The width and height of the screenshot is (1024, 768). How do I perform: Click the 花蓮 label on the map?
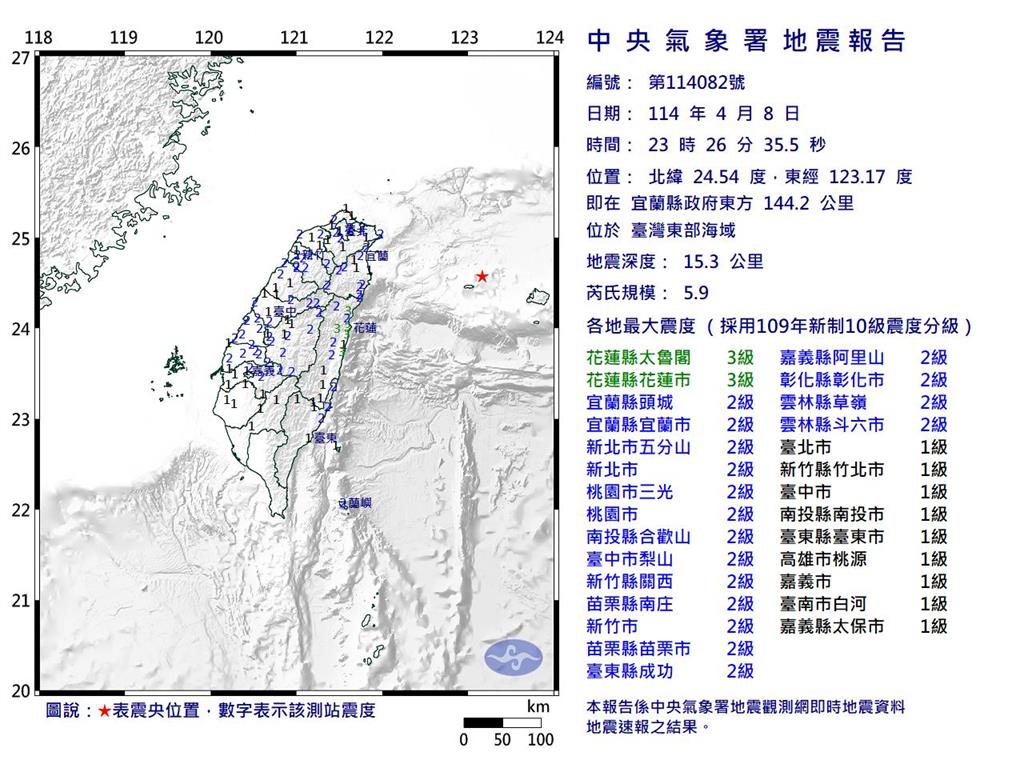click(365, 328)
